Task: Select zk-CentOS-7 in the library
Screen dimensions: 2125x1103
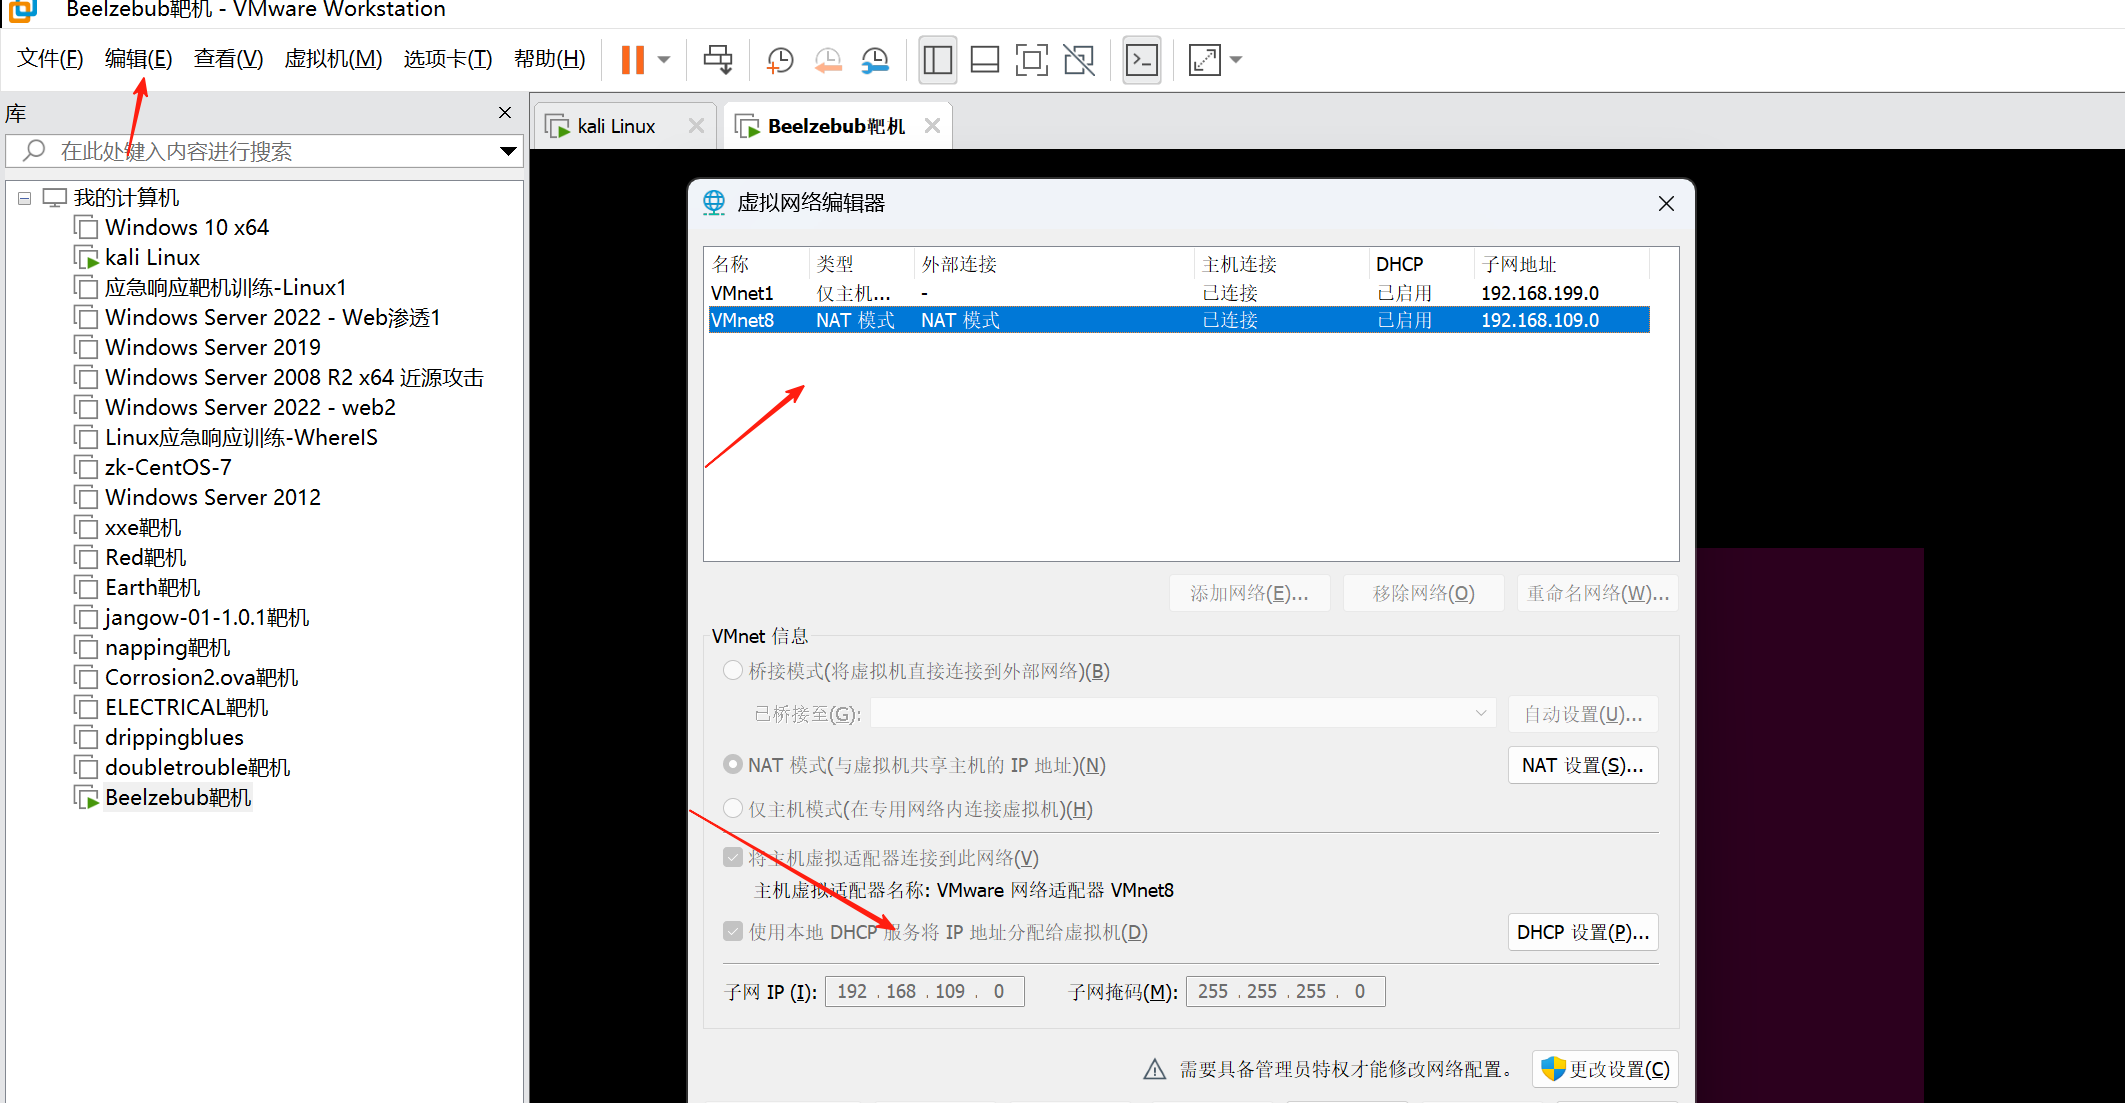Action: click(168, 468)
